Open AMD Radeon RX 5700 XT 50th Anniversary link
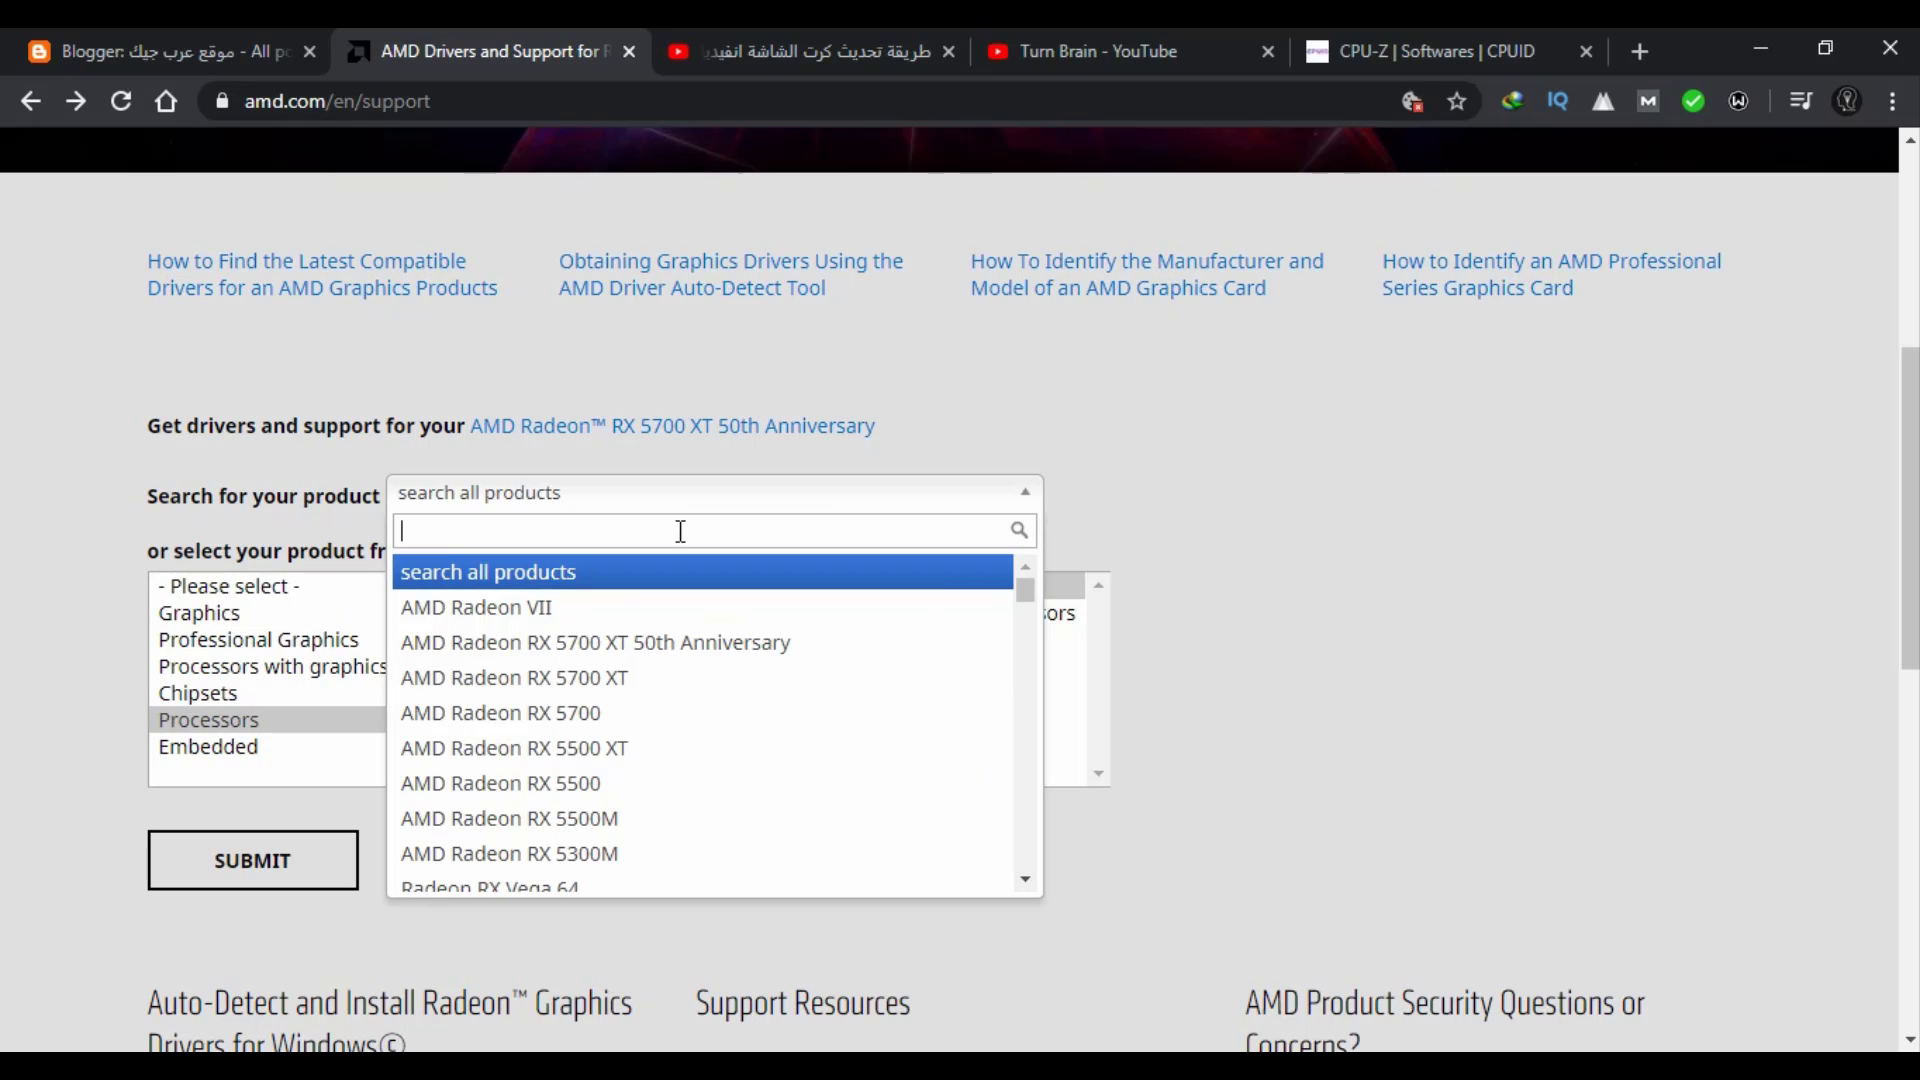Screen dimensions: 1920x1080 point(672,426)
